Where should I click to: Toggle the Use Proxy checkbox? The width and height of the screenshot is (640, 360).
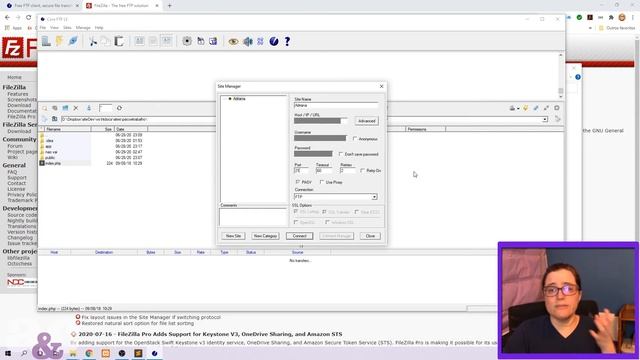[x=322, y=182]
